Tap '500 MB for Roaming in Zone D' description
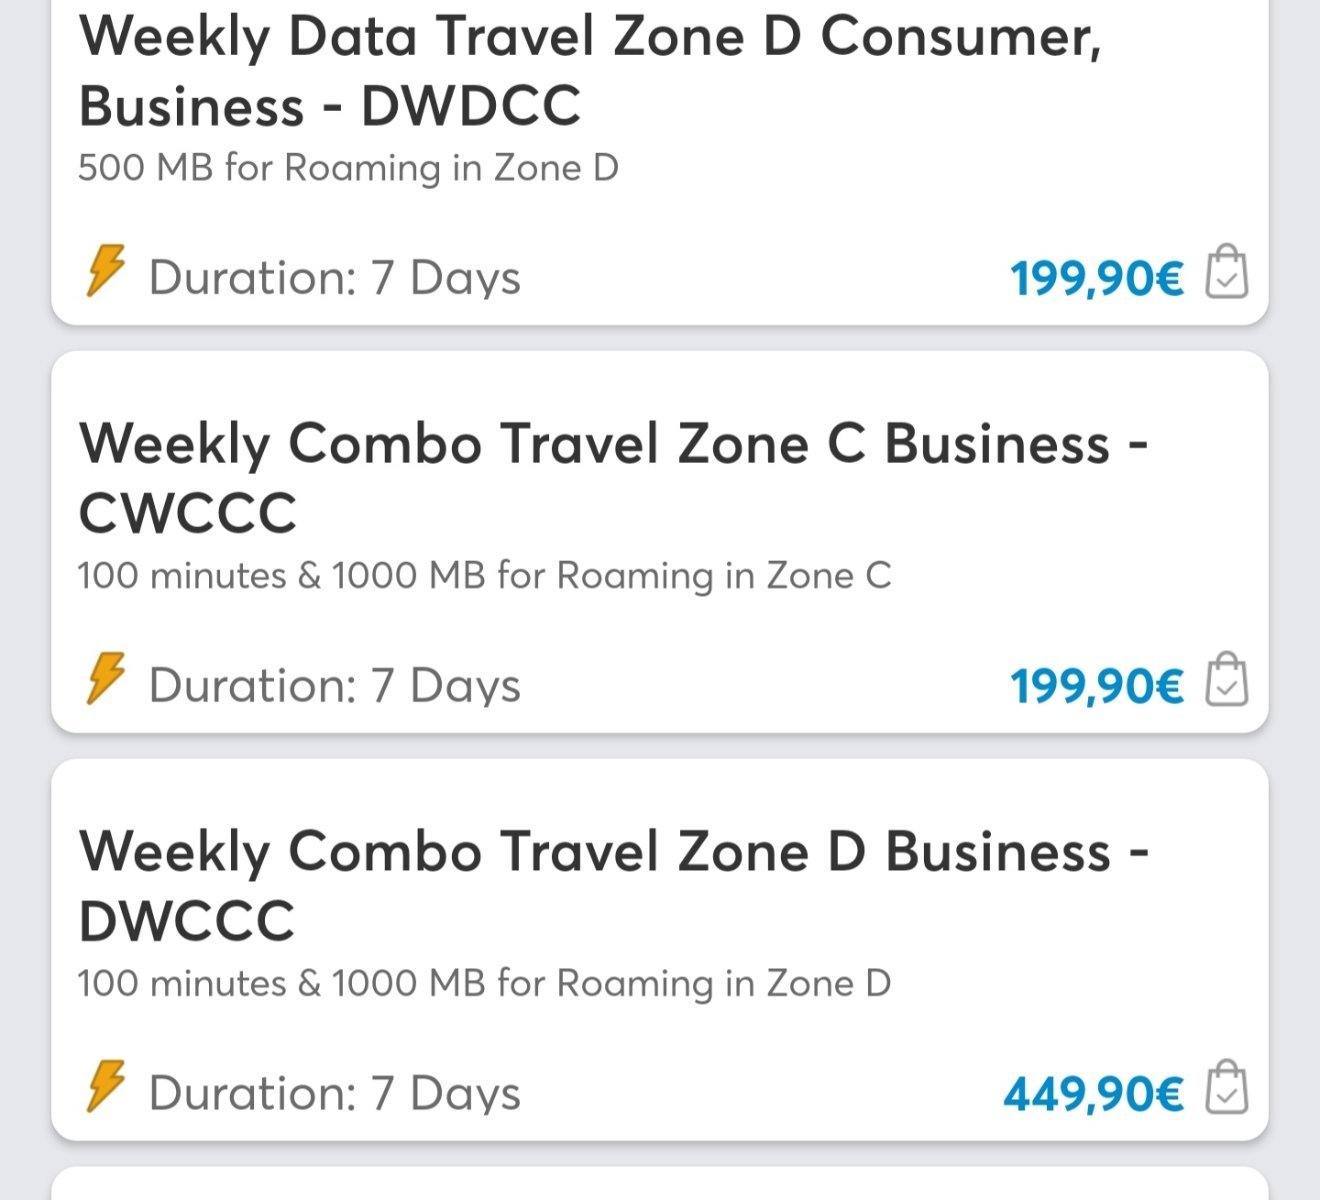1320x1200 pixels. click(348, 168)
